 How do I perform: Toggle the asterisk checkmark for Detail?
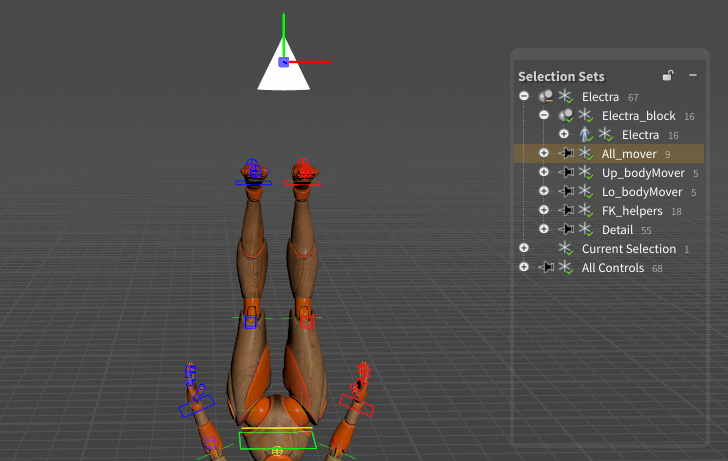point(585,229)
